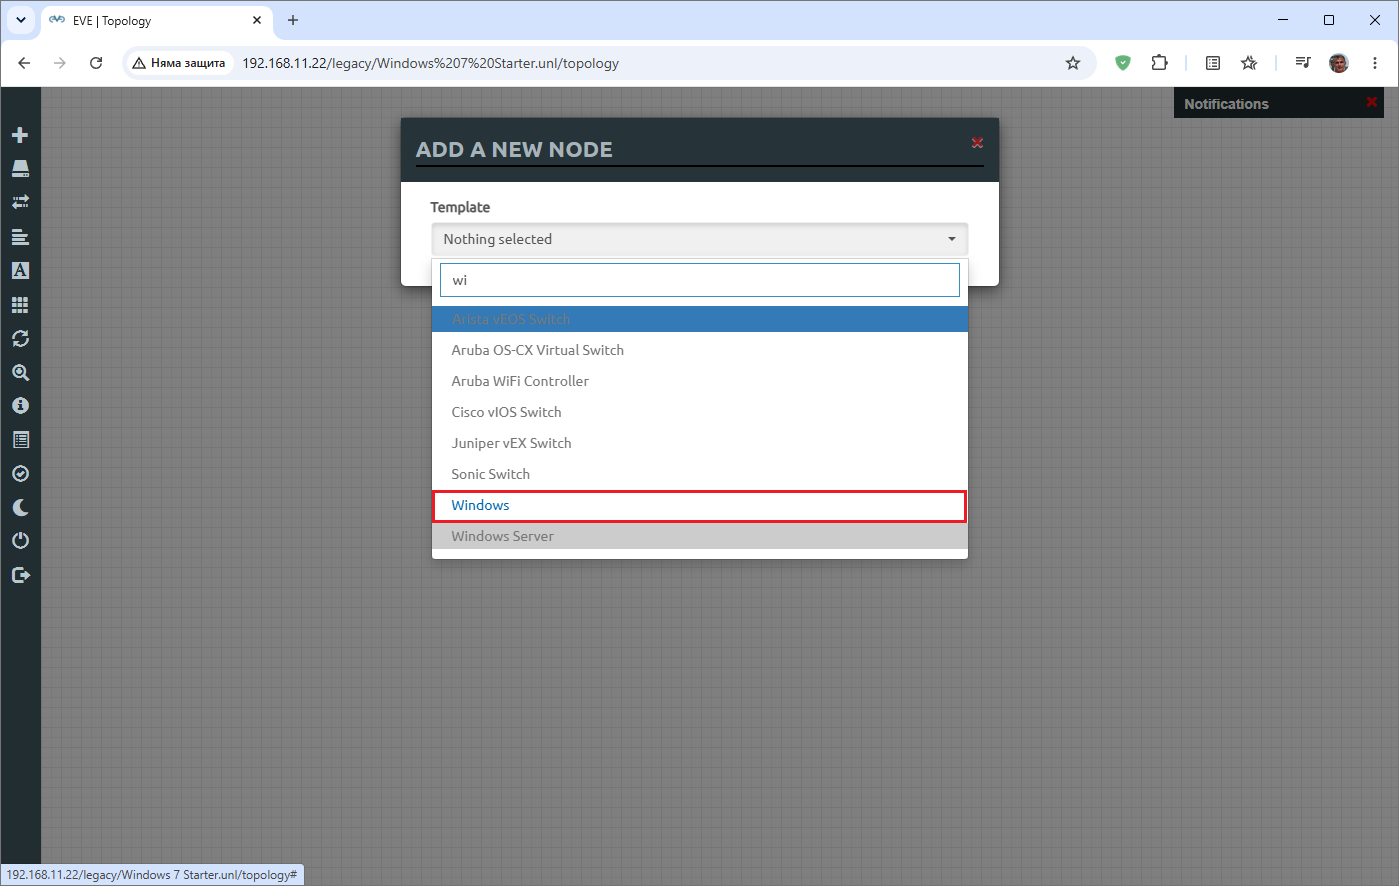Focus the template search field containing 'wi'
The image size is (1399, 886).
click(x=700, y=280)
